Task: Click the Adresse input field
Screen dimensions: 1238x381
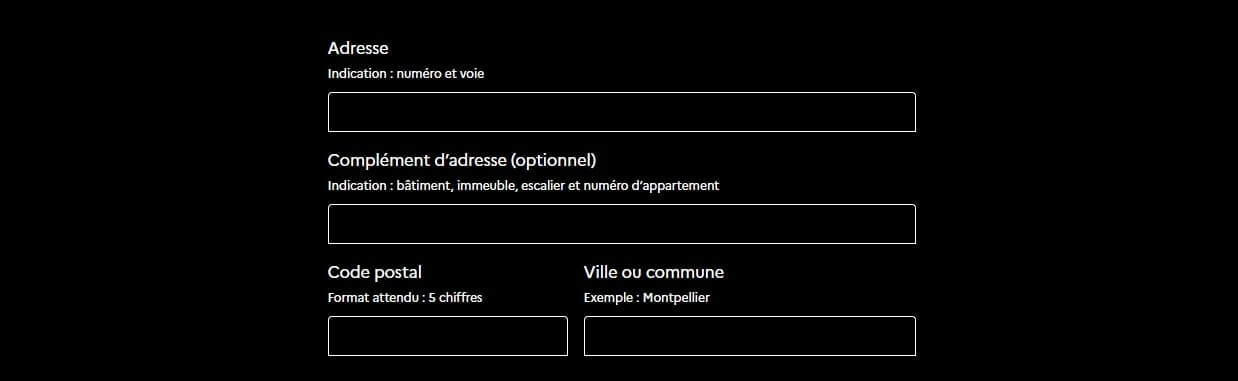Action: pos(621,112)
